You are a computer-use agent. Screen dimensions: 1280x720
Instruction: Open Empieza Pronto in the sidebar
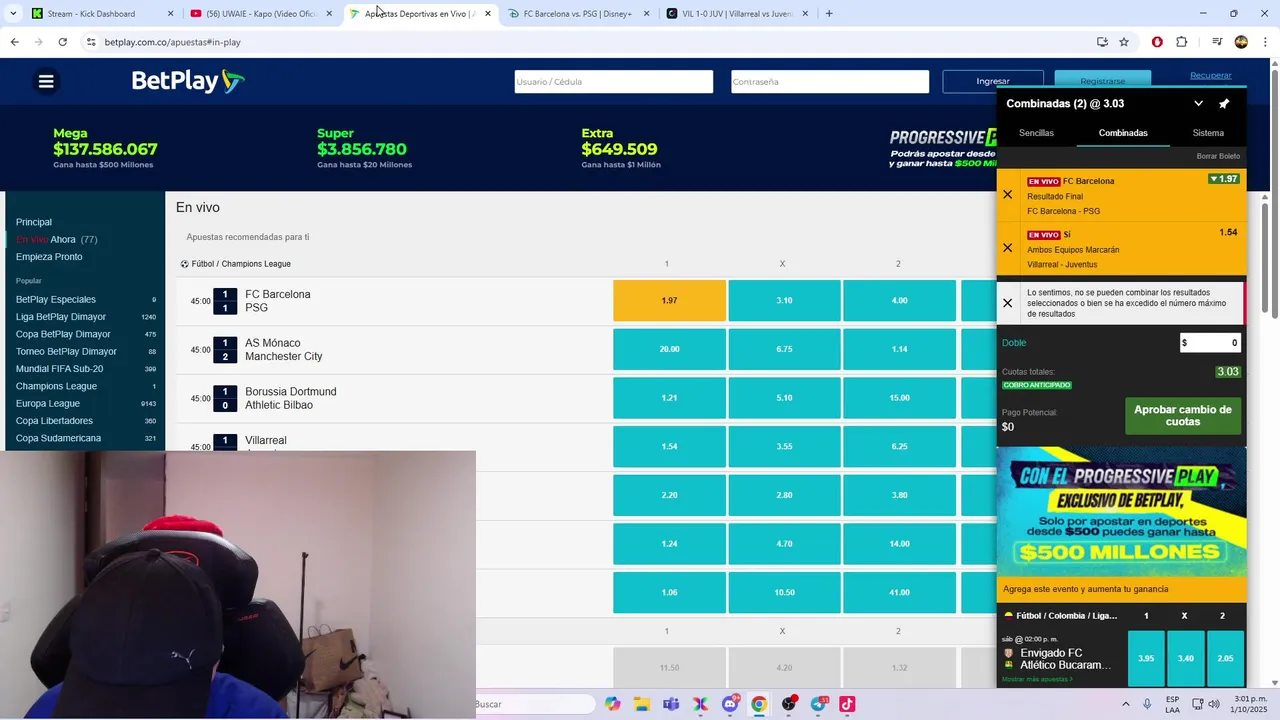pos(49,257)
